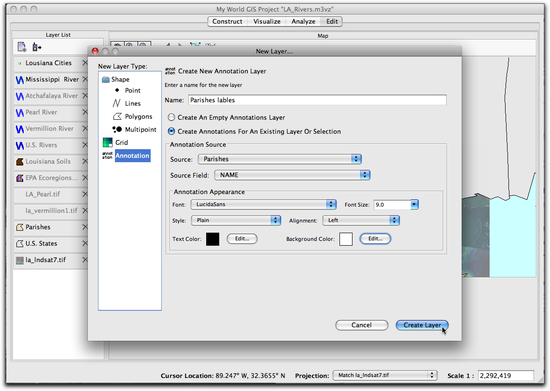Switch to the Edit tab

pyautogui.click(x=332, y=21)
